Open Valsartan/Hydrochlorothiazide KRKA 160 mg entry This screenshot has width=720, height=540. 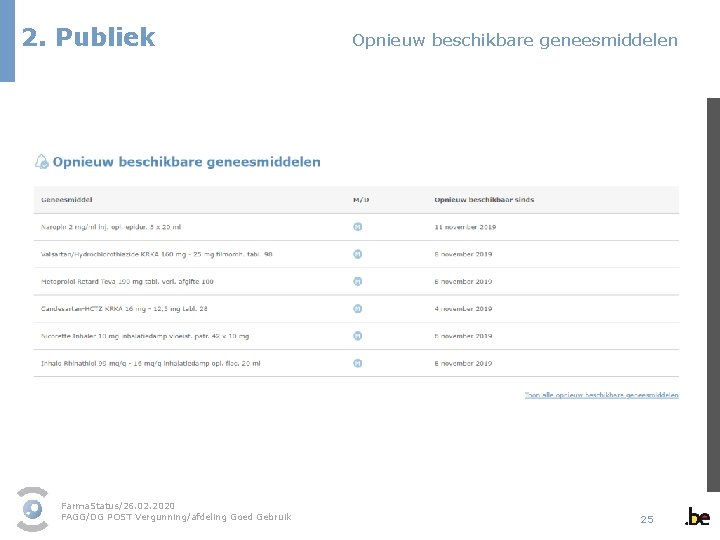click(x=156, y=254)
